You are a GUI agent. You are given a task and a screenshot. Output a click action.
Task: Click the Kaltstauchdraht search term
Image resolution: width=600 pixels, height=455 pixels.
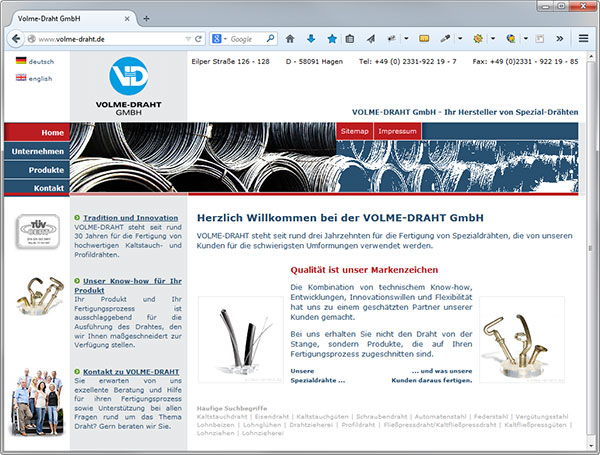click(222, 417)
